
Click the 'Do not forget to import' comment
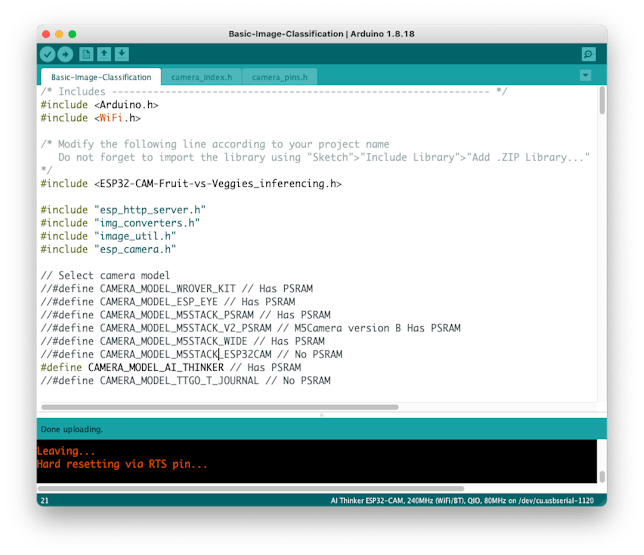point(324,157)
